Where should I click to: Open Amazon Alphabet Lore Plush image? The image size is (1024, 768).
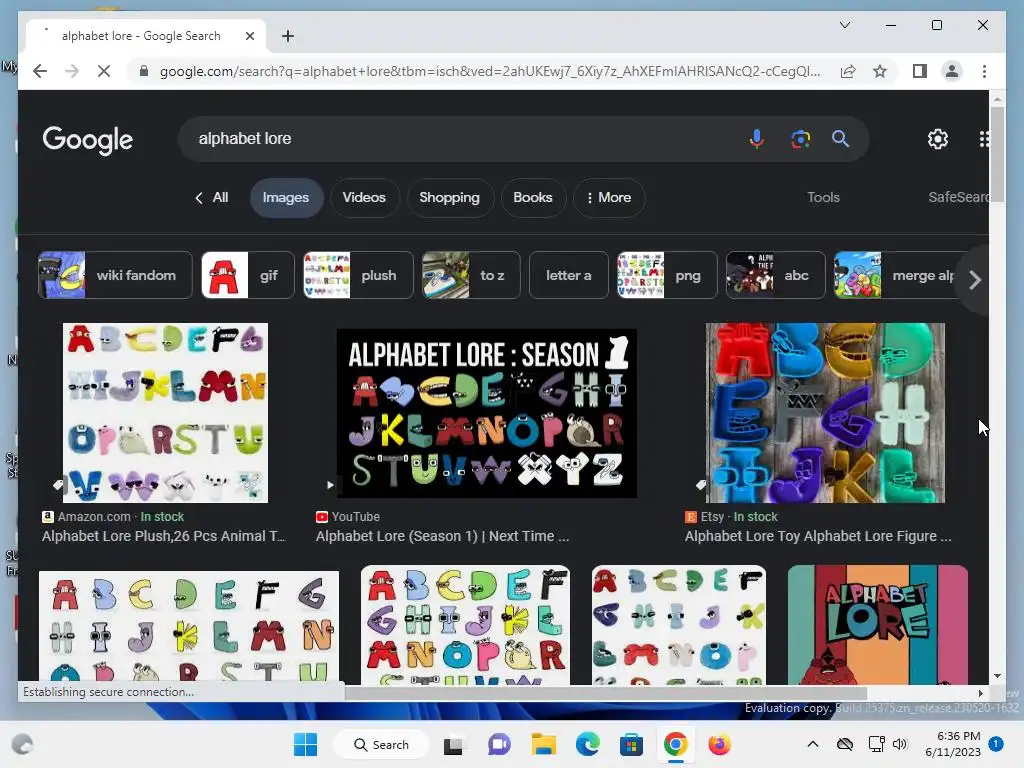coord(165,413)
